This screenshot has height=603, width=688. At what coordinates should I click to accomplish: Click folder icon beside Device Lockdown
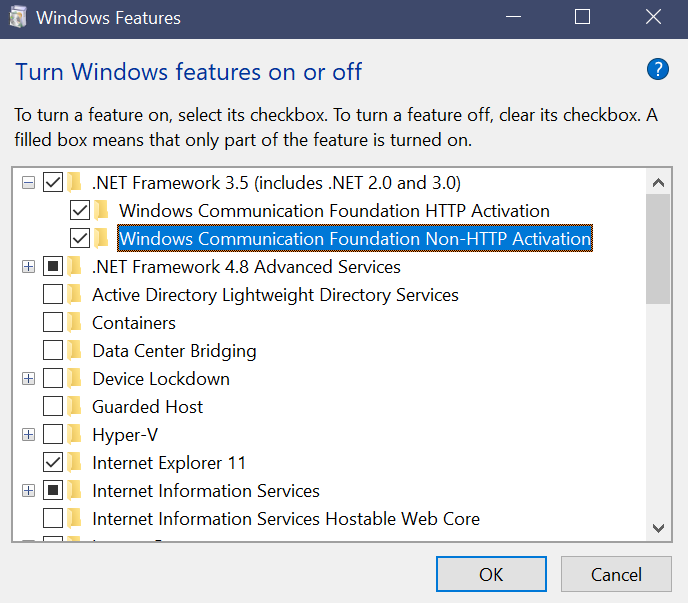[75, 378]
